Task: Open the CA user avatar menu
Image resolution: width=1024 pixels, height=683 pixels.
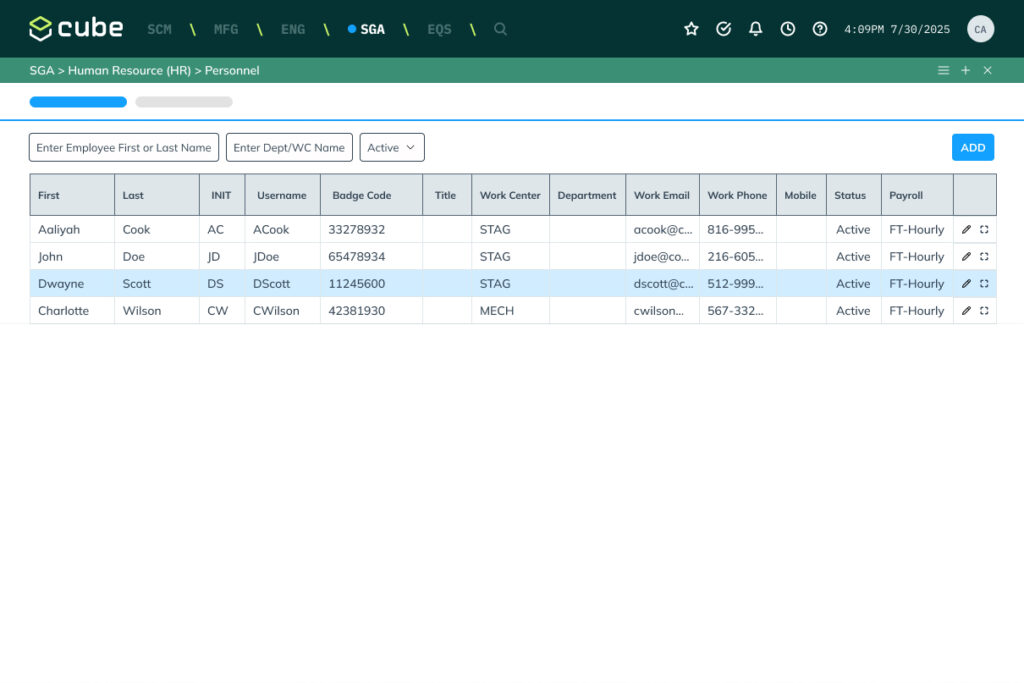Action: pyautogui.click(x=980, y=29)
